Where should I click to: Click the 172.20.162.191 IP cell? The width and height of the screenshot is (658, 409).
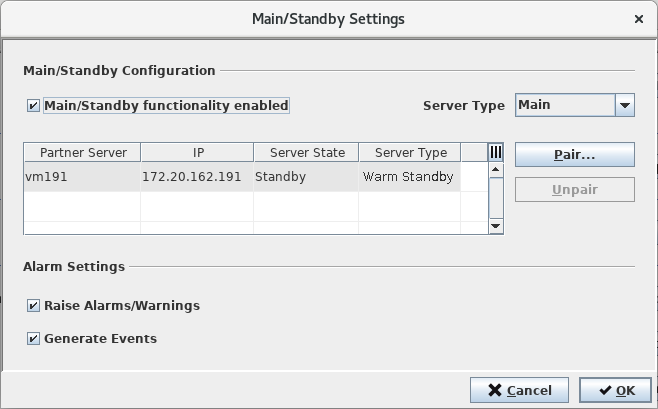[197, 177]
